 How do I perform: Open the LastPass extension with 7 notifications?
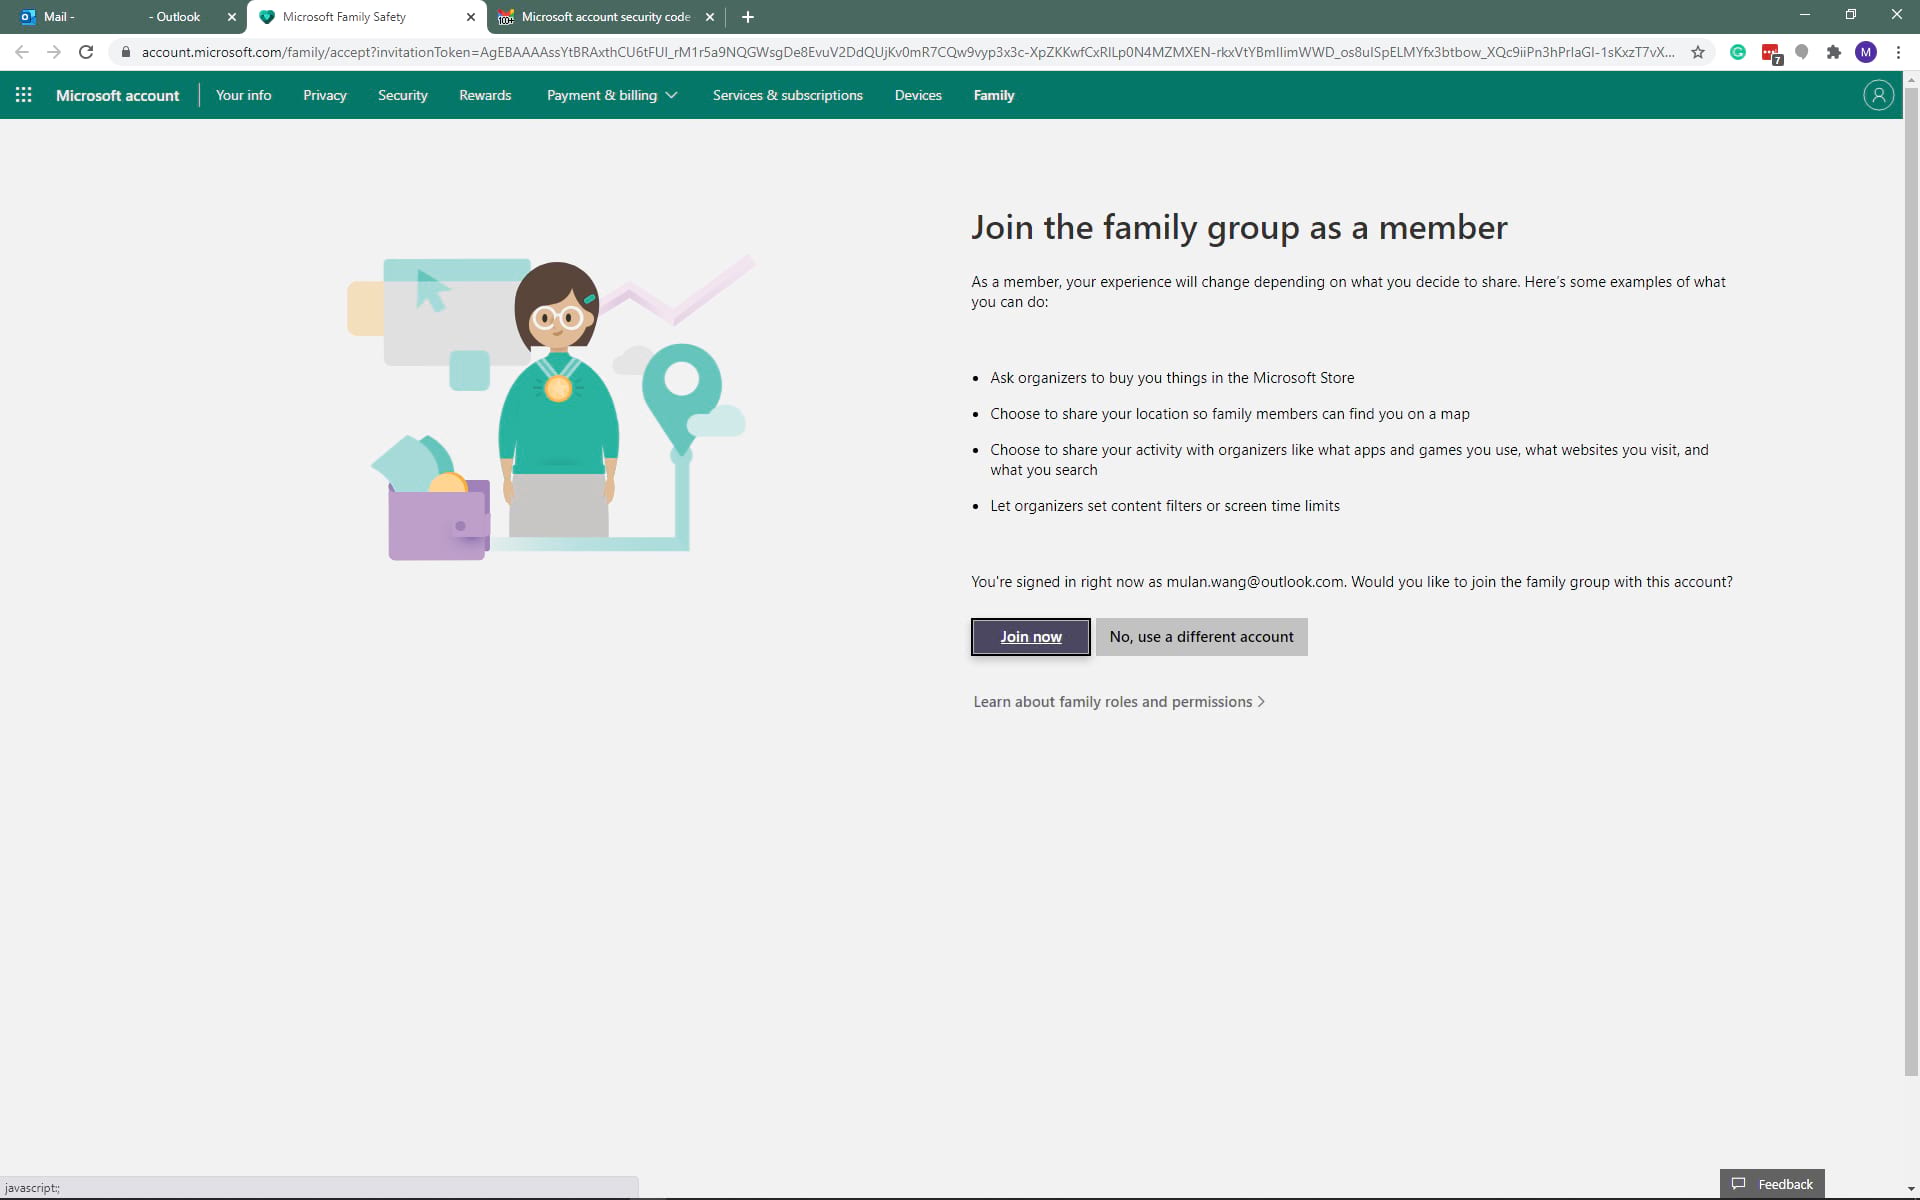click(x=1770, y=52)
